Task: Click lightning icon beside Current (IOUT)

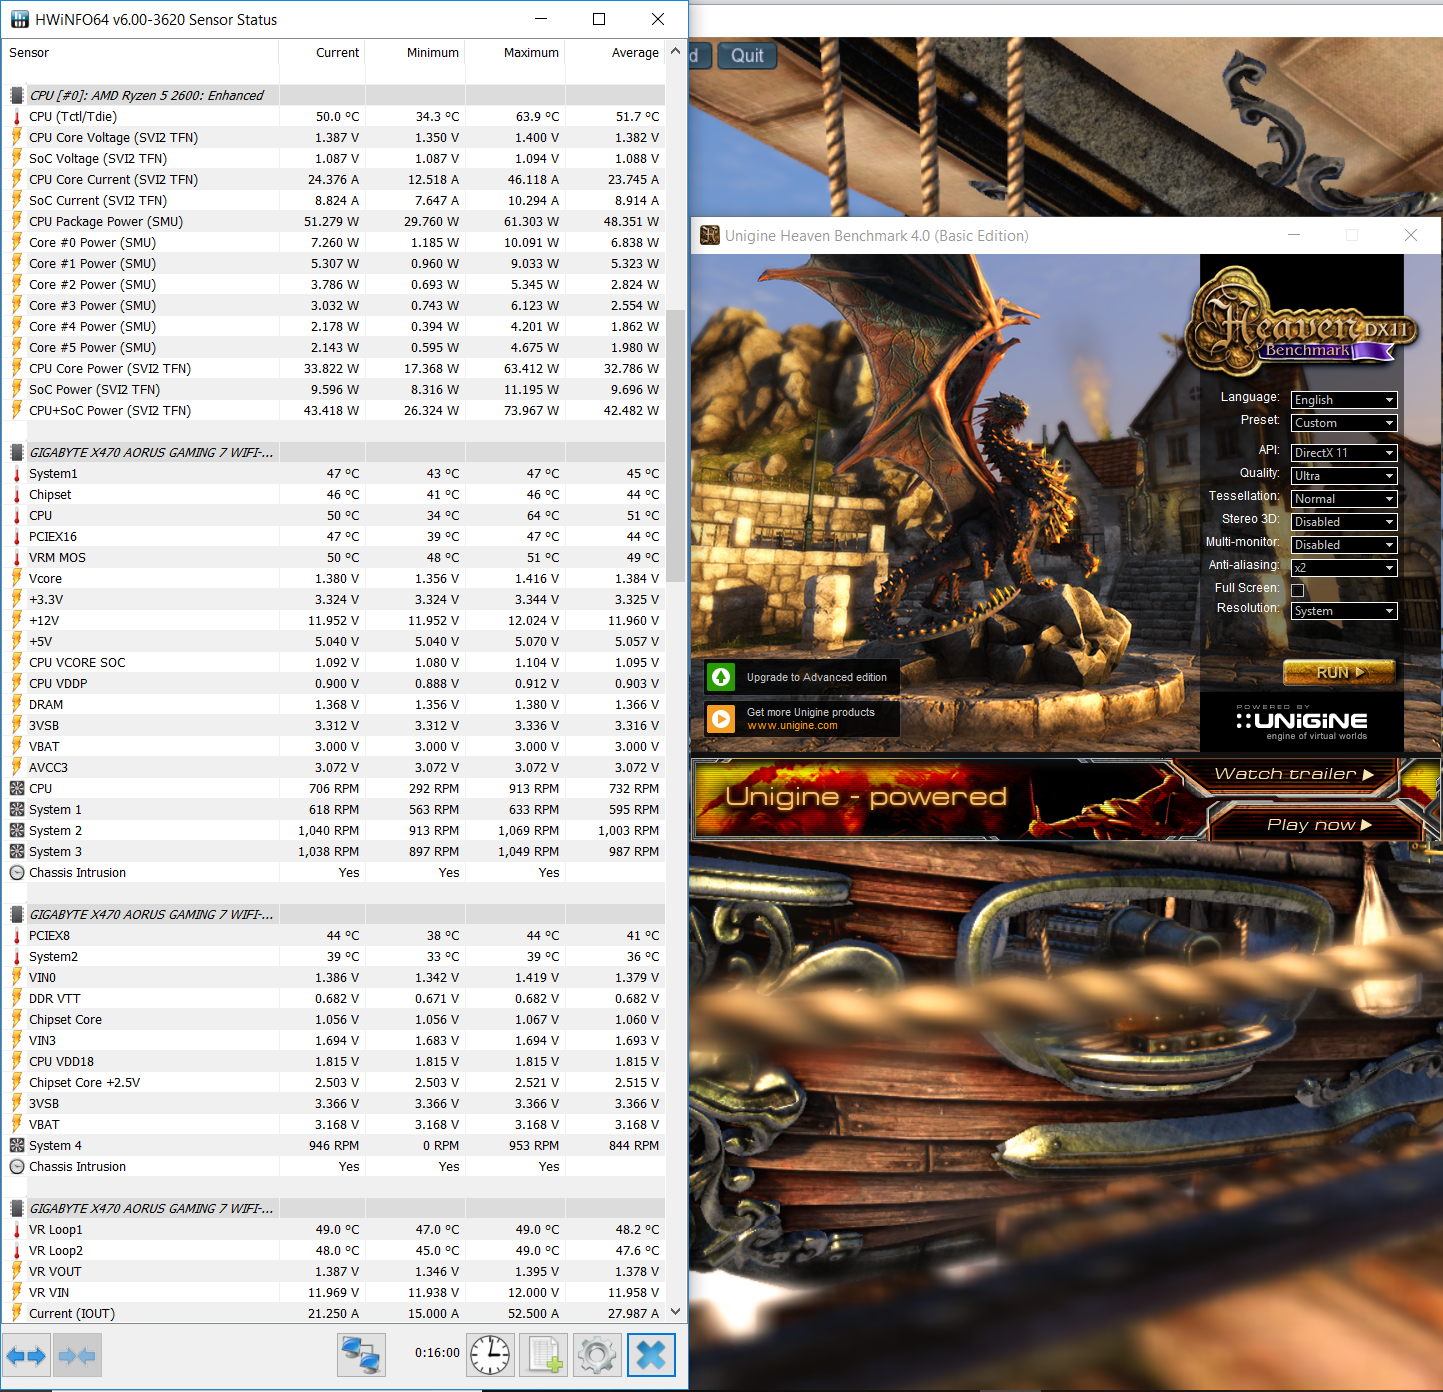Action: (x=17, y=1314)
